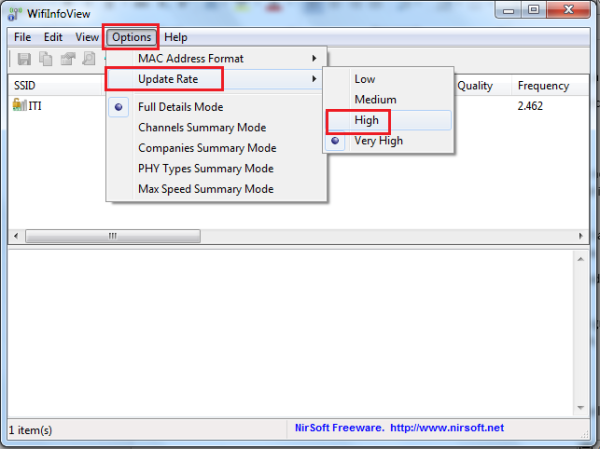Image resolution: width=600 pixels, height=449 pixels.
Task: Sort by the SSID column header
Action: (57, 85)
